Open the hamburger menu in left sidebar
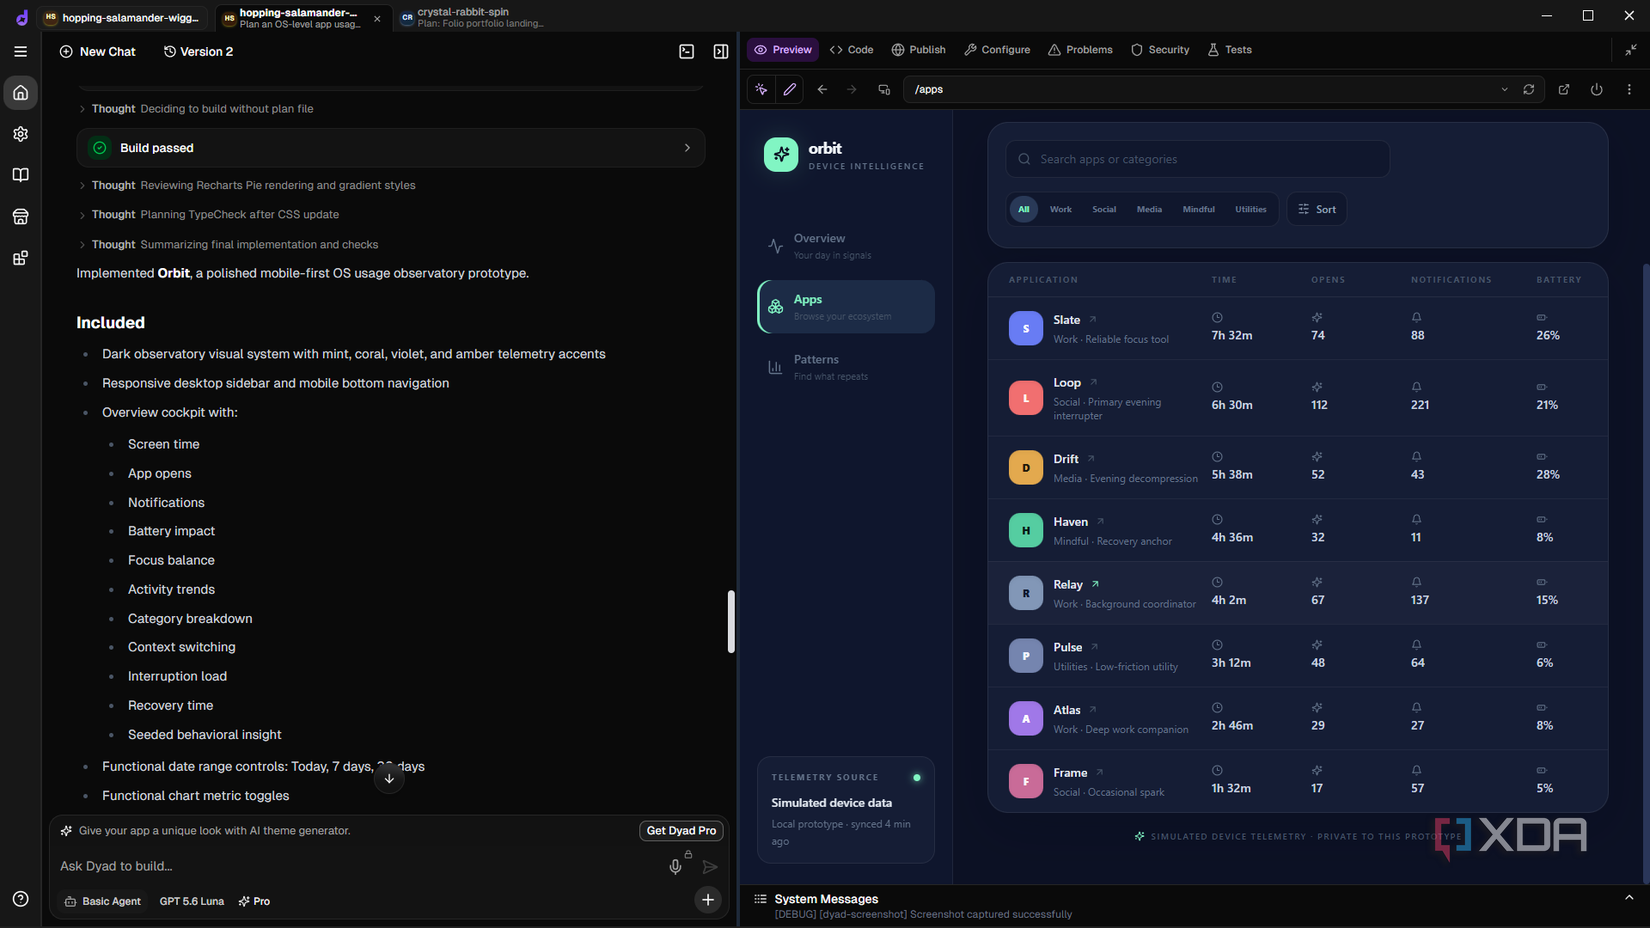Image resolution: width=1650 pixels, height=928 pixels. 20,51
